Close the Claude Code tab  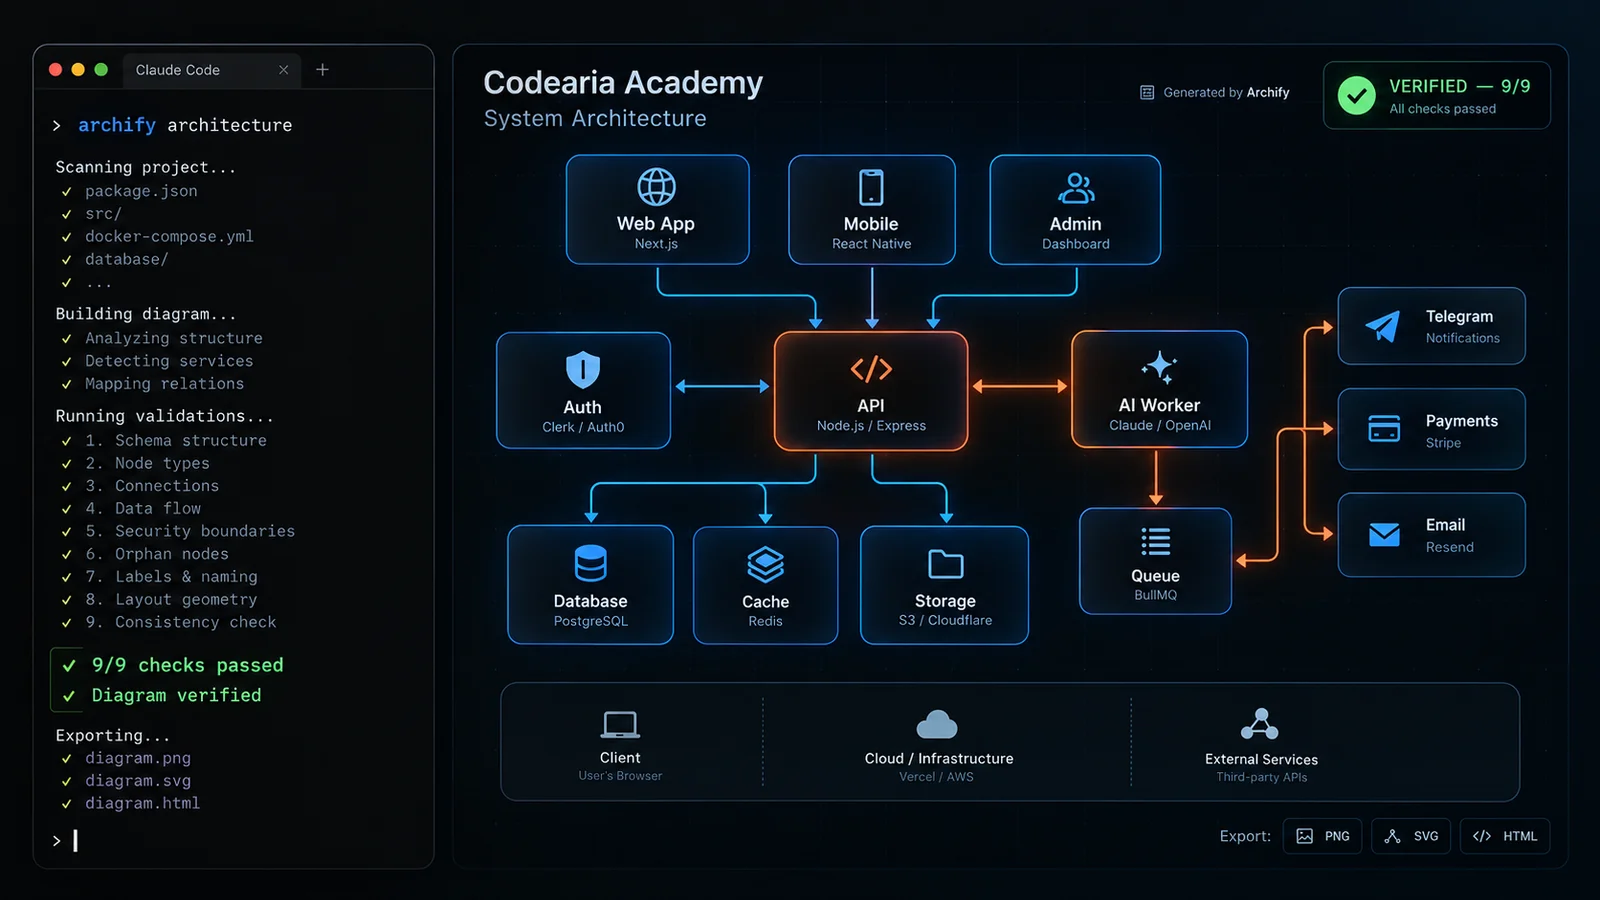pos(284,70)
